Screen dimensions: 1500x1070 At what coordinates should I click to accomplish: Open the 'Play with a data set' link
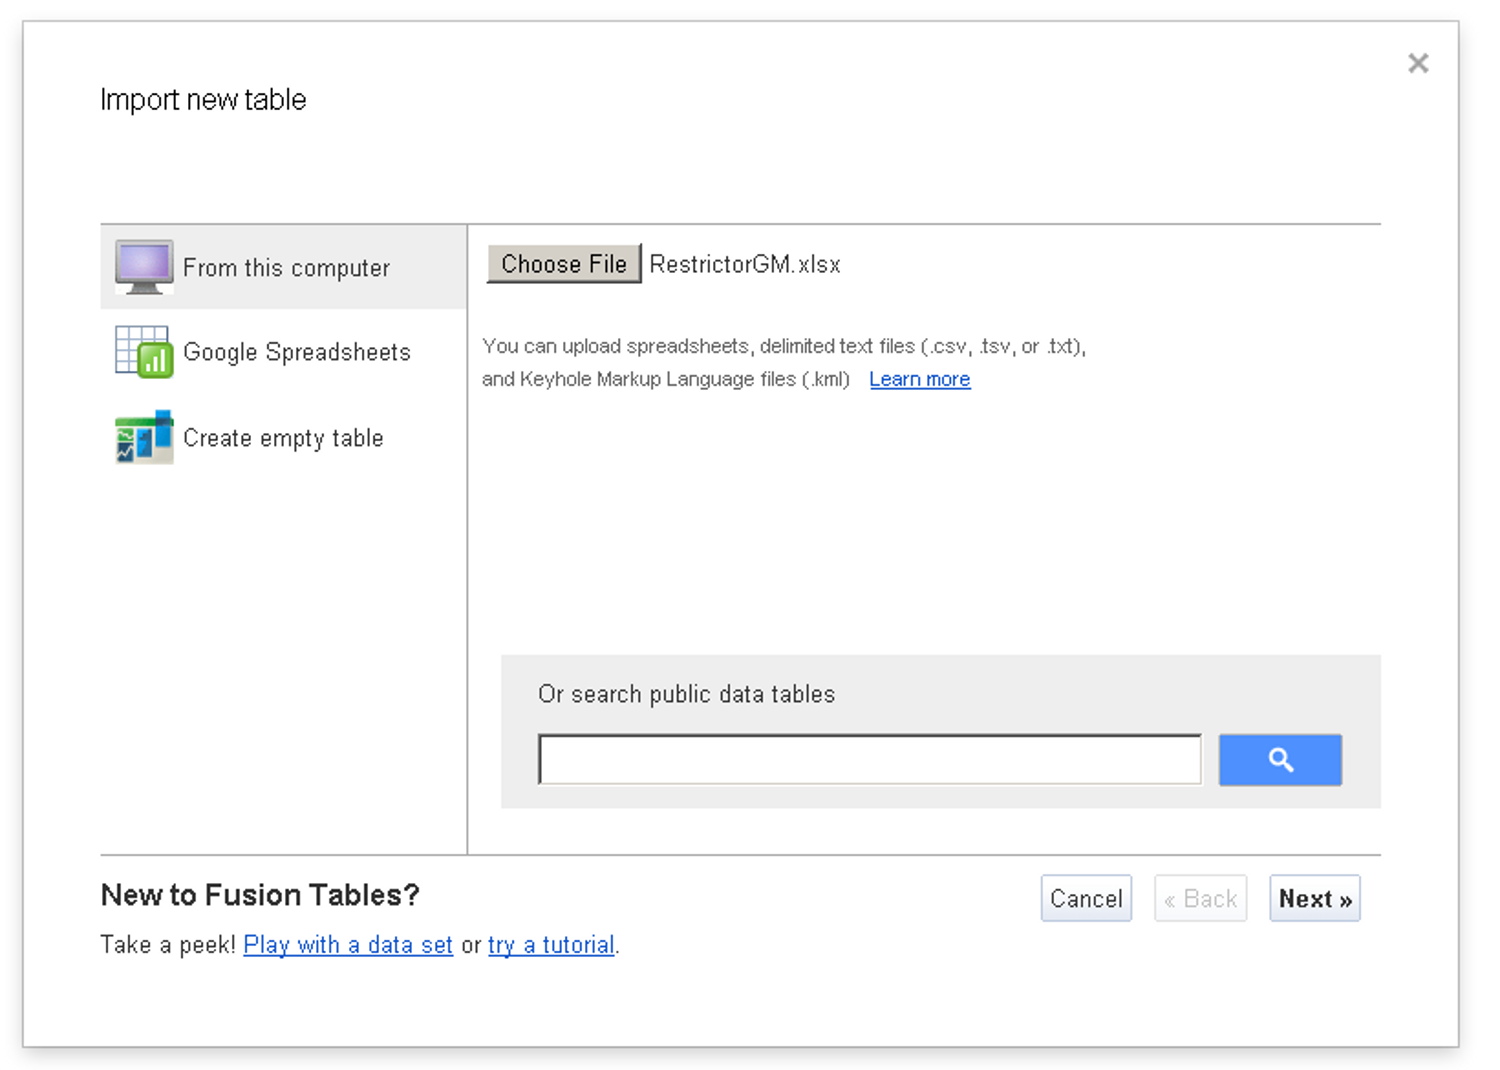[348, 945]
